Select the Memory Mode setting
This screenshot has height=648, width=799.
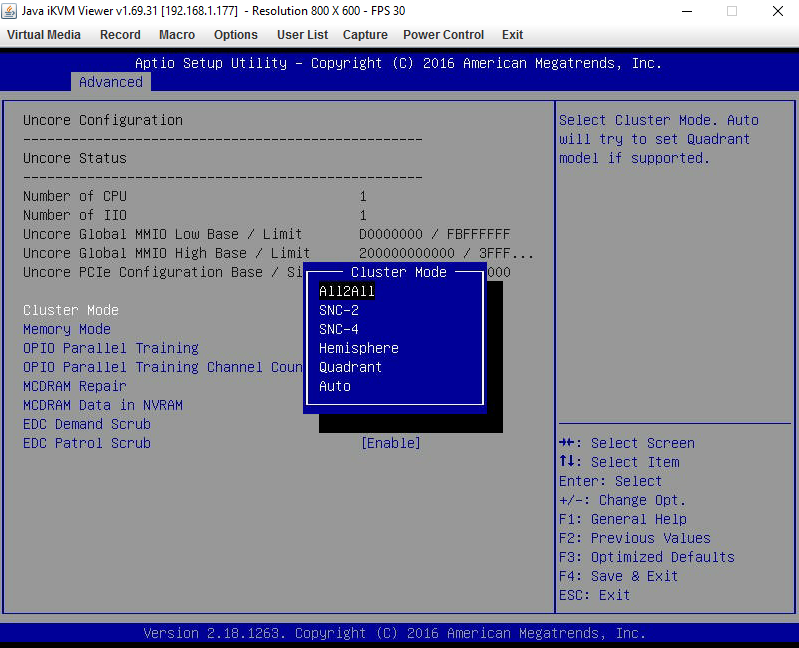pos(67,329)
